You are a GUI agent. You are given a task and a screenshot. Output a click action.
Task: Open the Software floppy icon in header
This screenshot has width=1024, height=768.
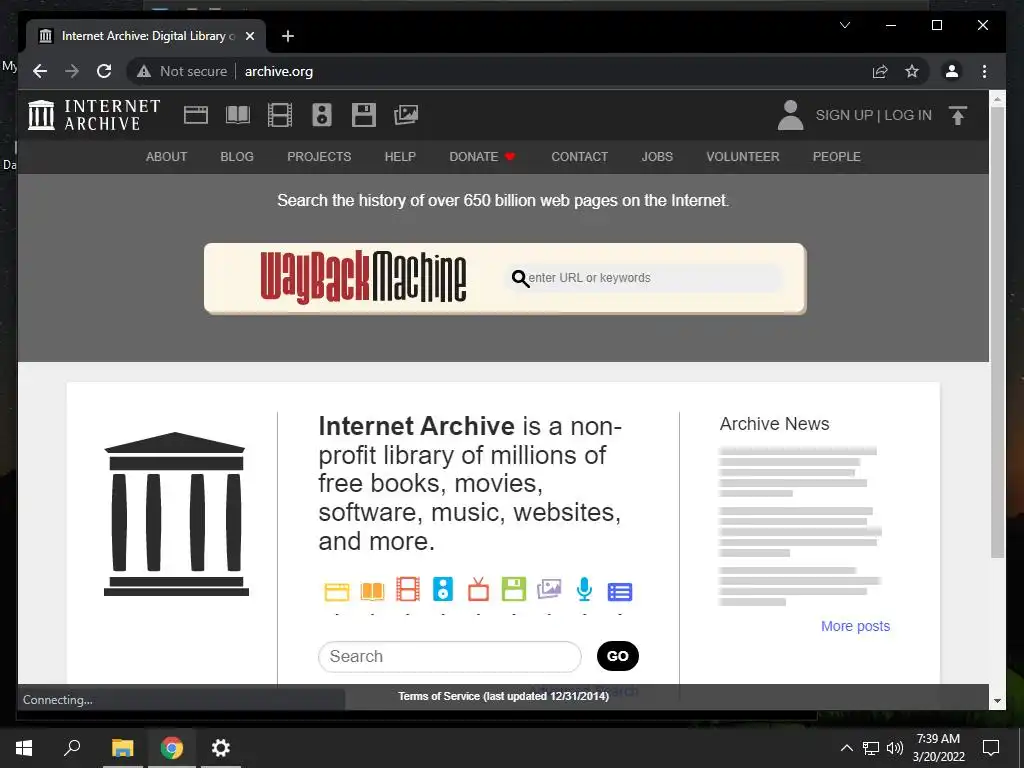point(364,115)
